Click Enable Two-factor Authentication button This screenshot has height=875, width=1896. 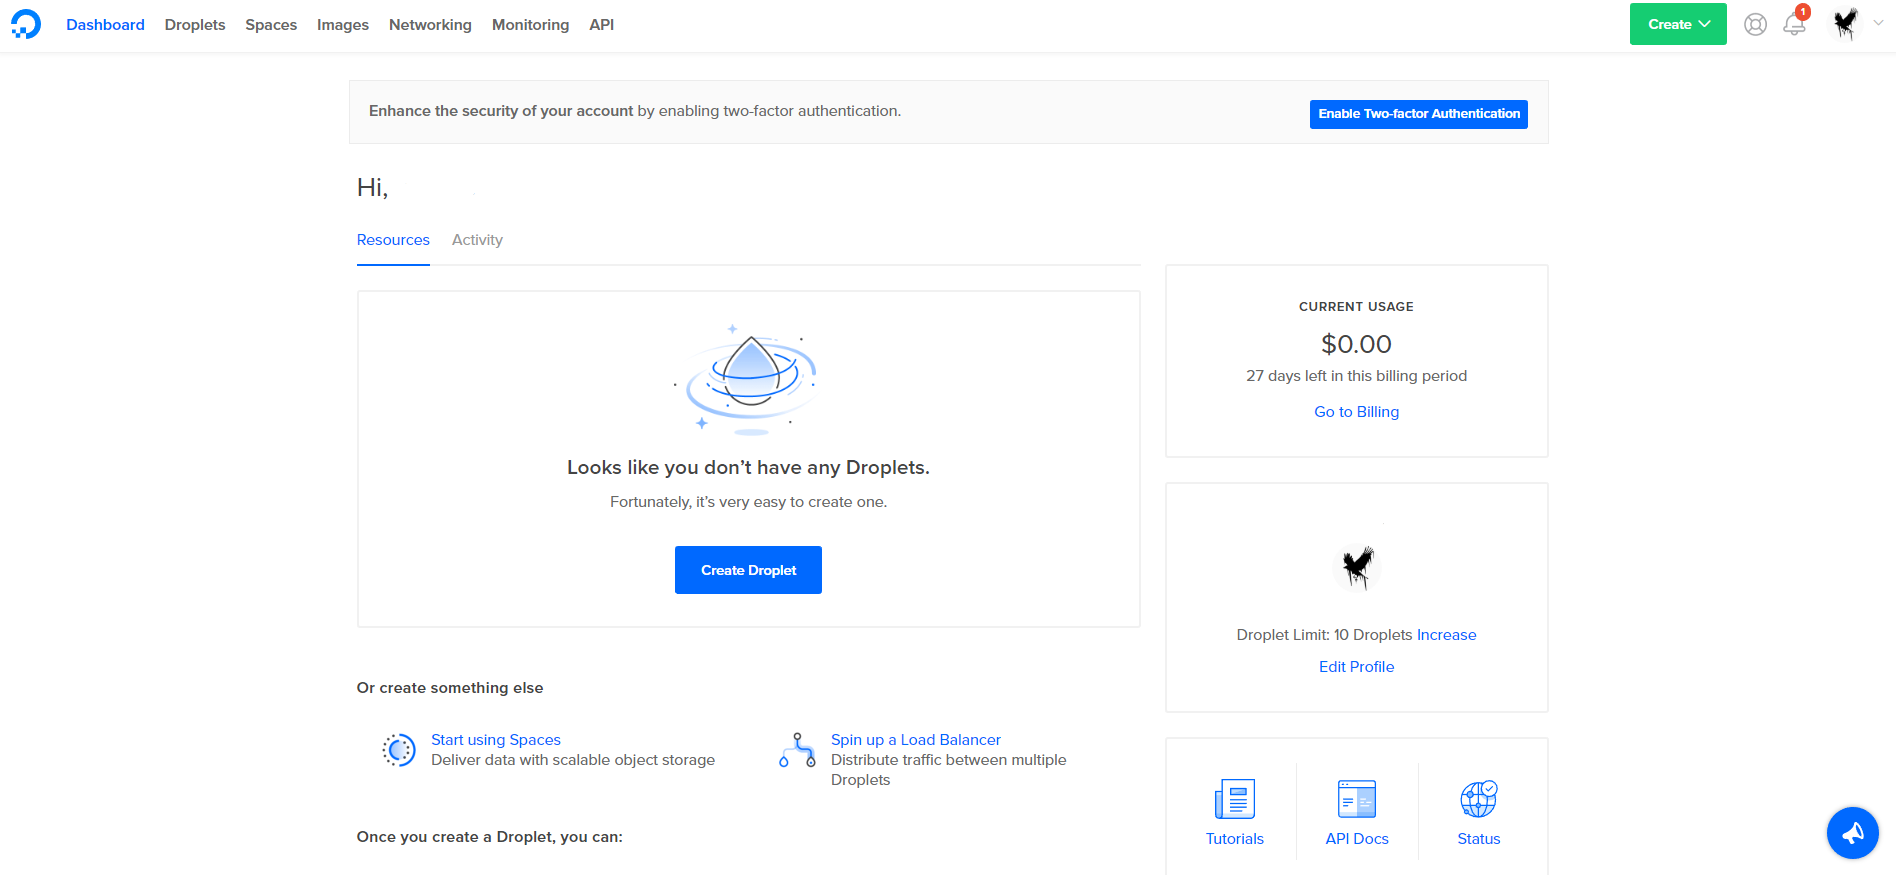[x=1419, y=114]
